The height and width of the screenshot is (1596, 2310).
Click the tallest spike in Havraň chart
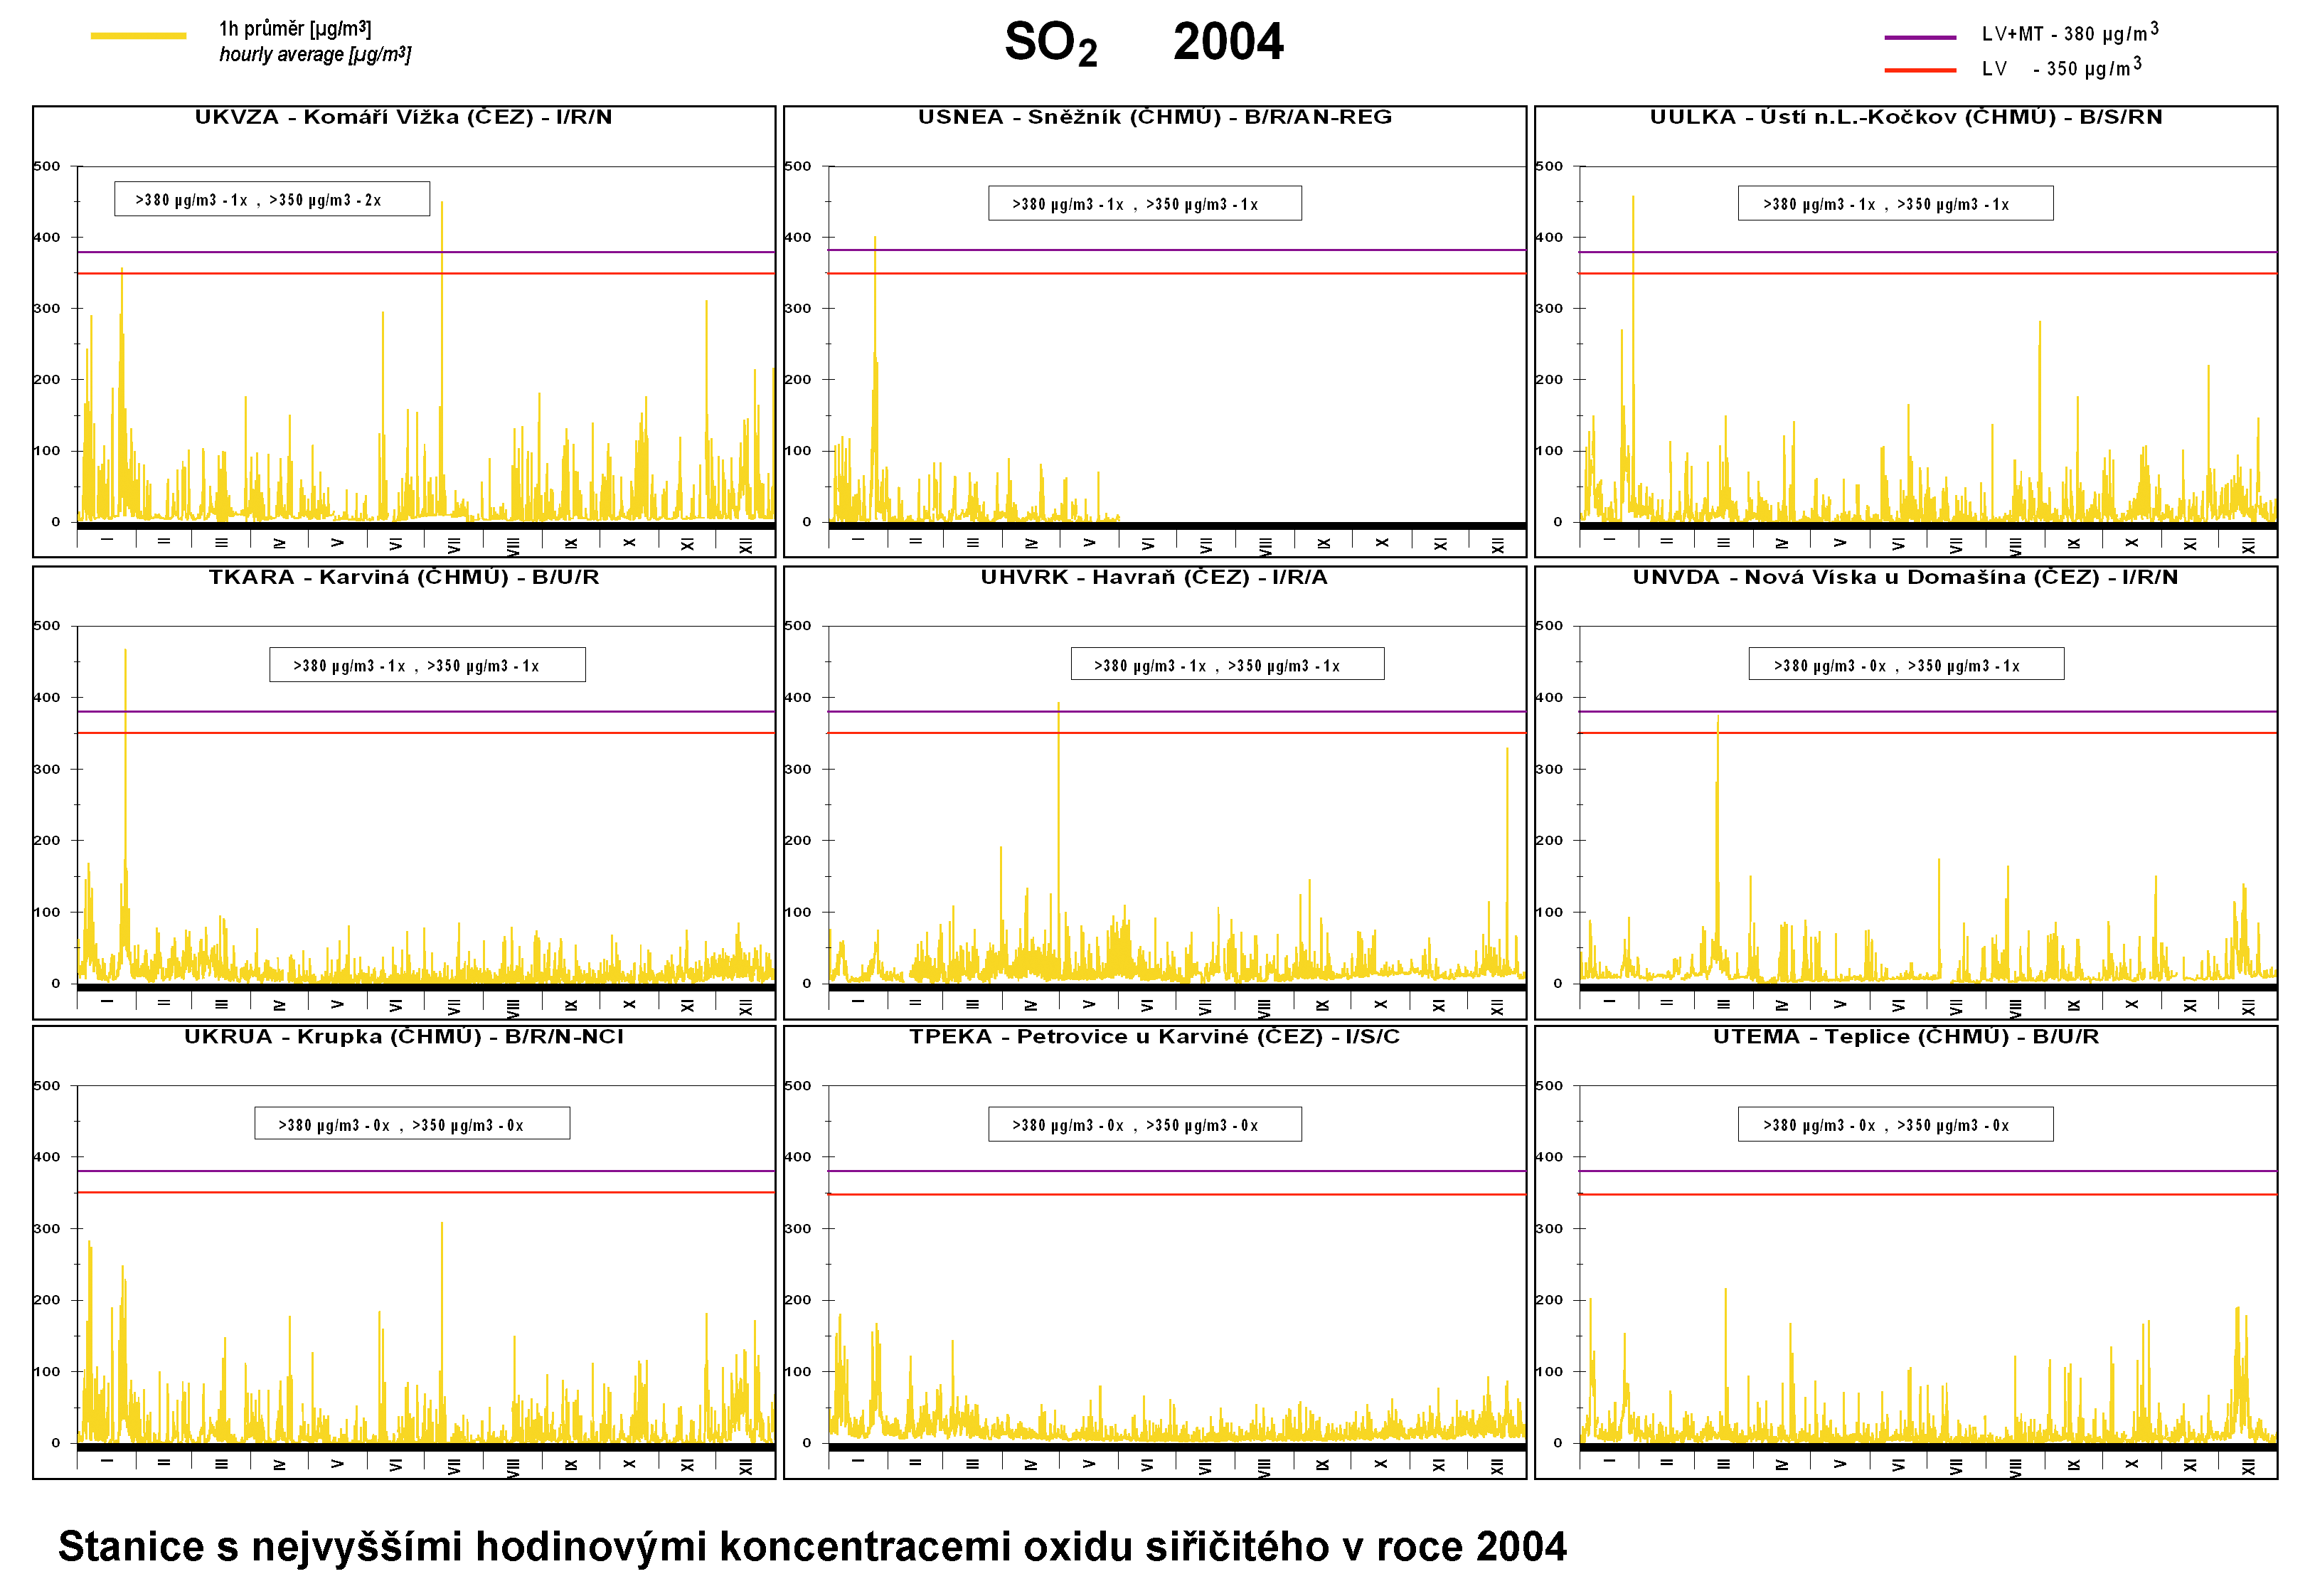coord(1058,708)
